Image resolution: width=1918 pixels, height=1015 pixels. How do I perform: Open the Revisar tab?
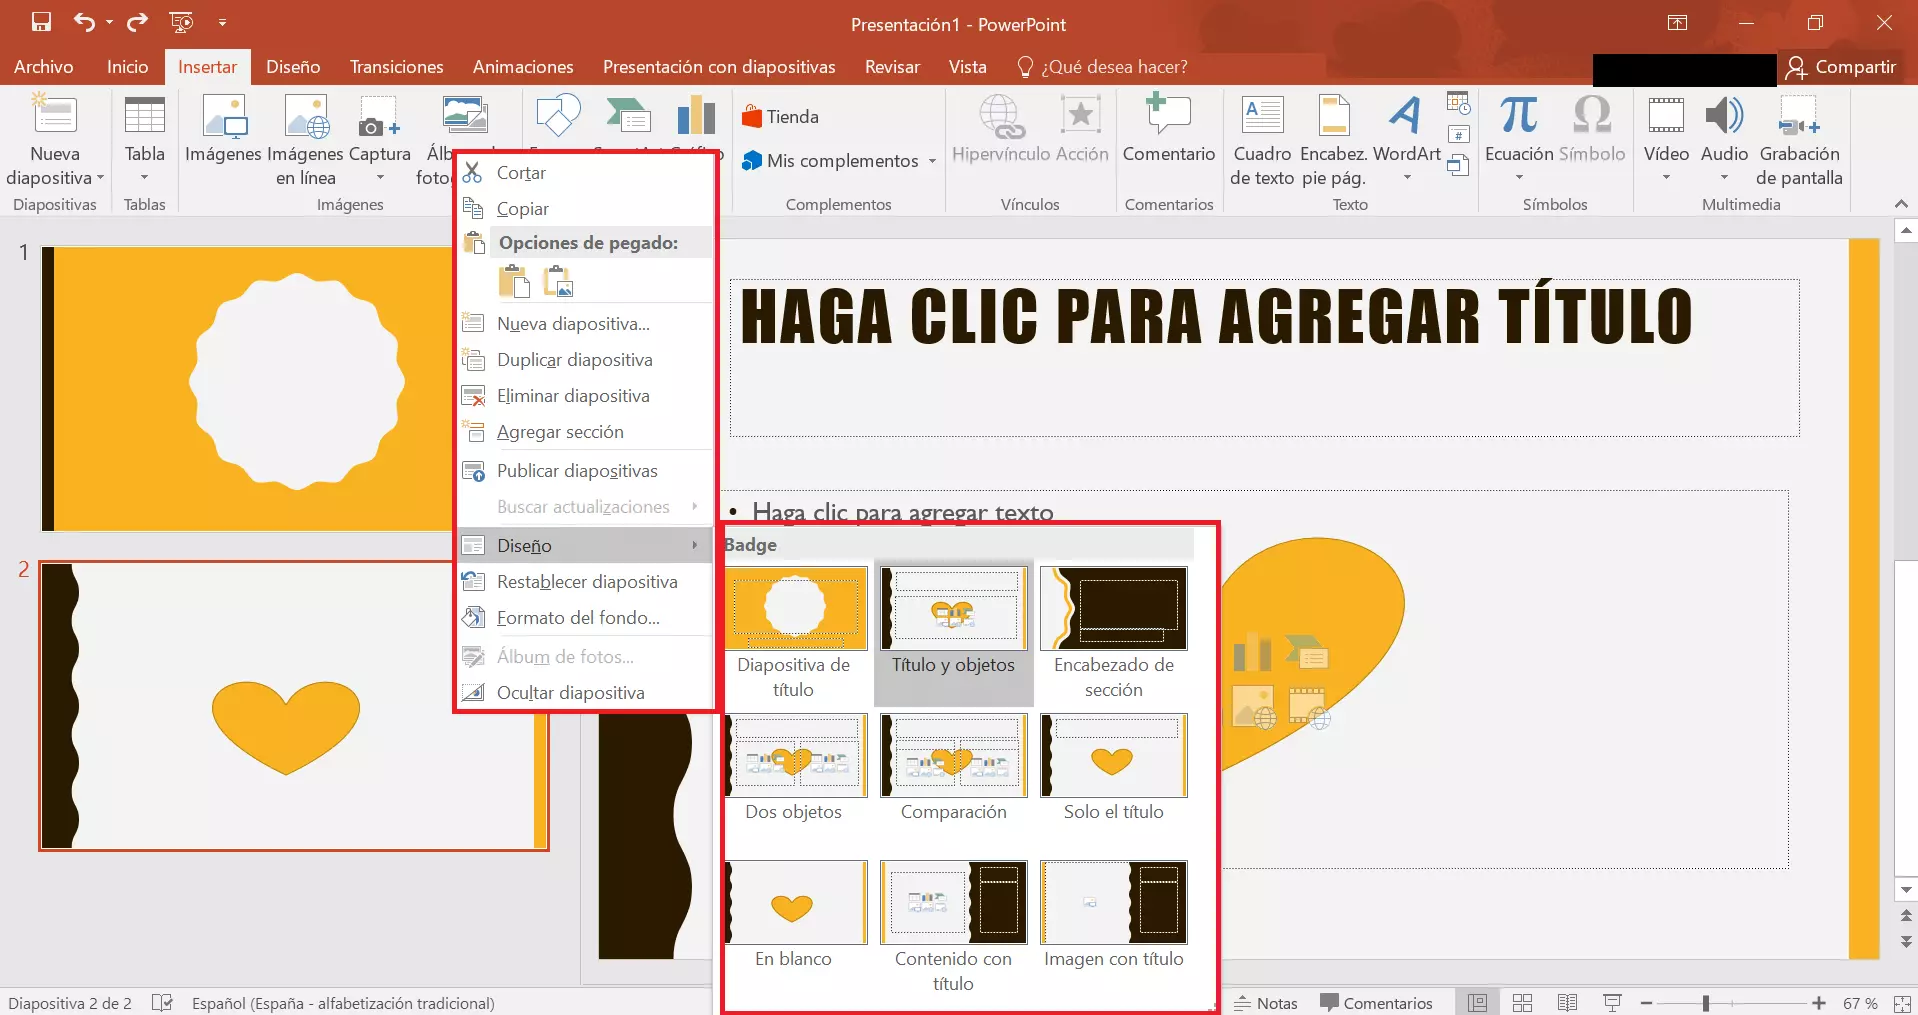[892, 67]
